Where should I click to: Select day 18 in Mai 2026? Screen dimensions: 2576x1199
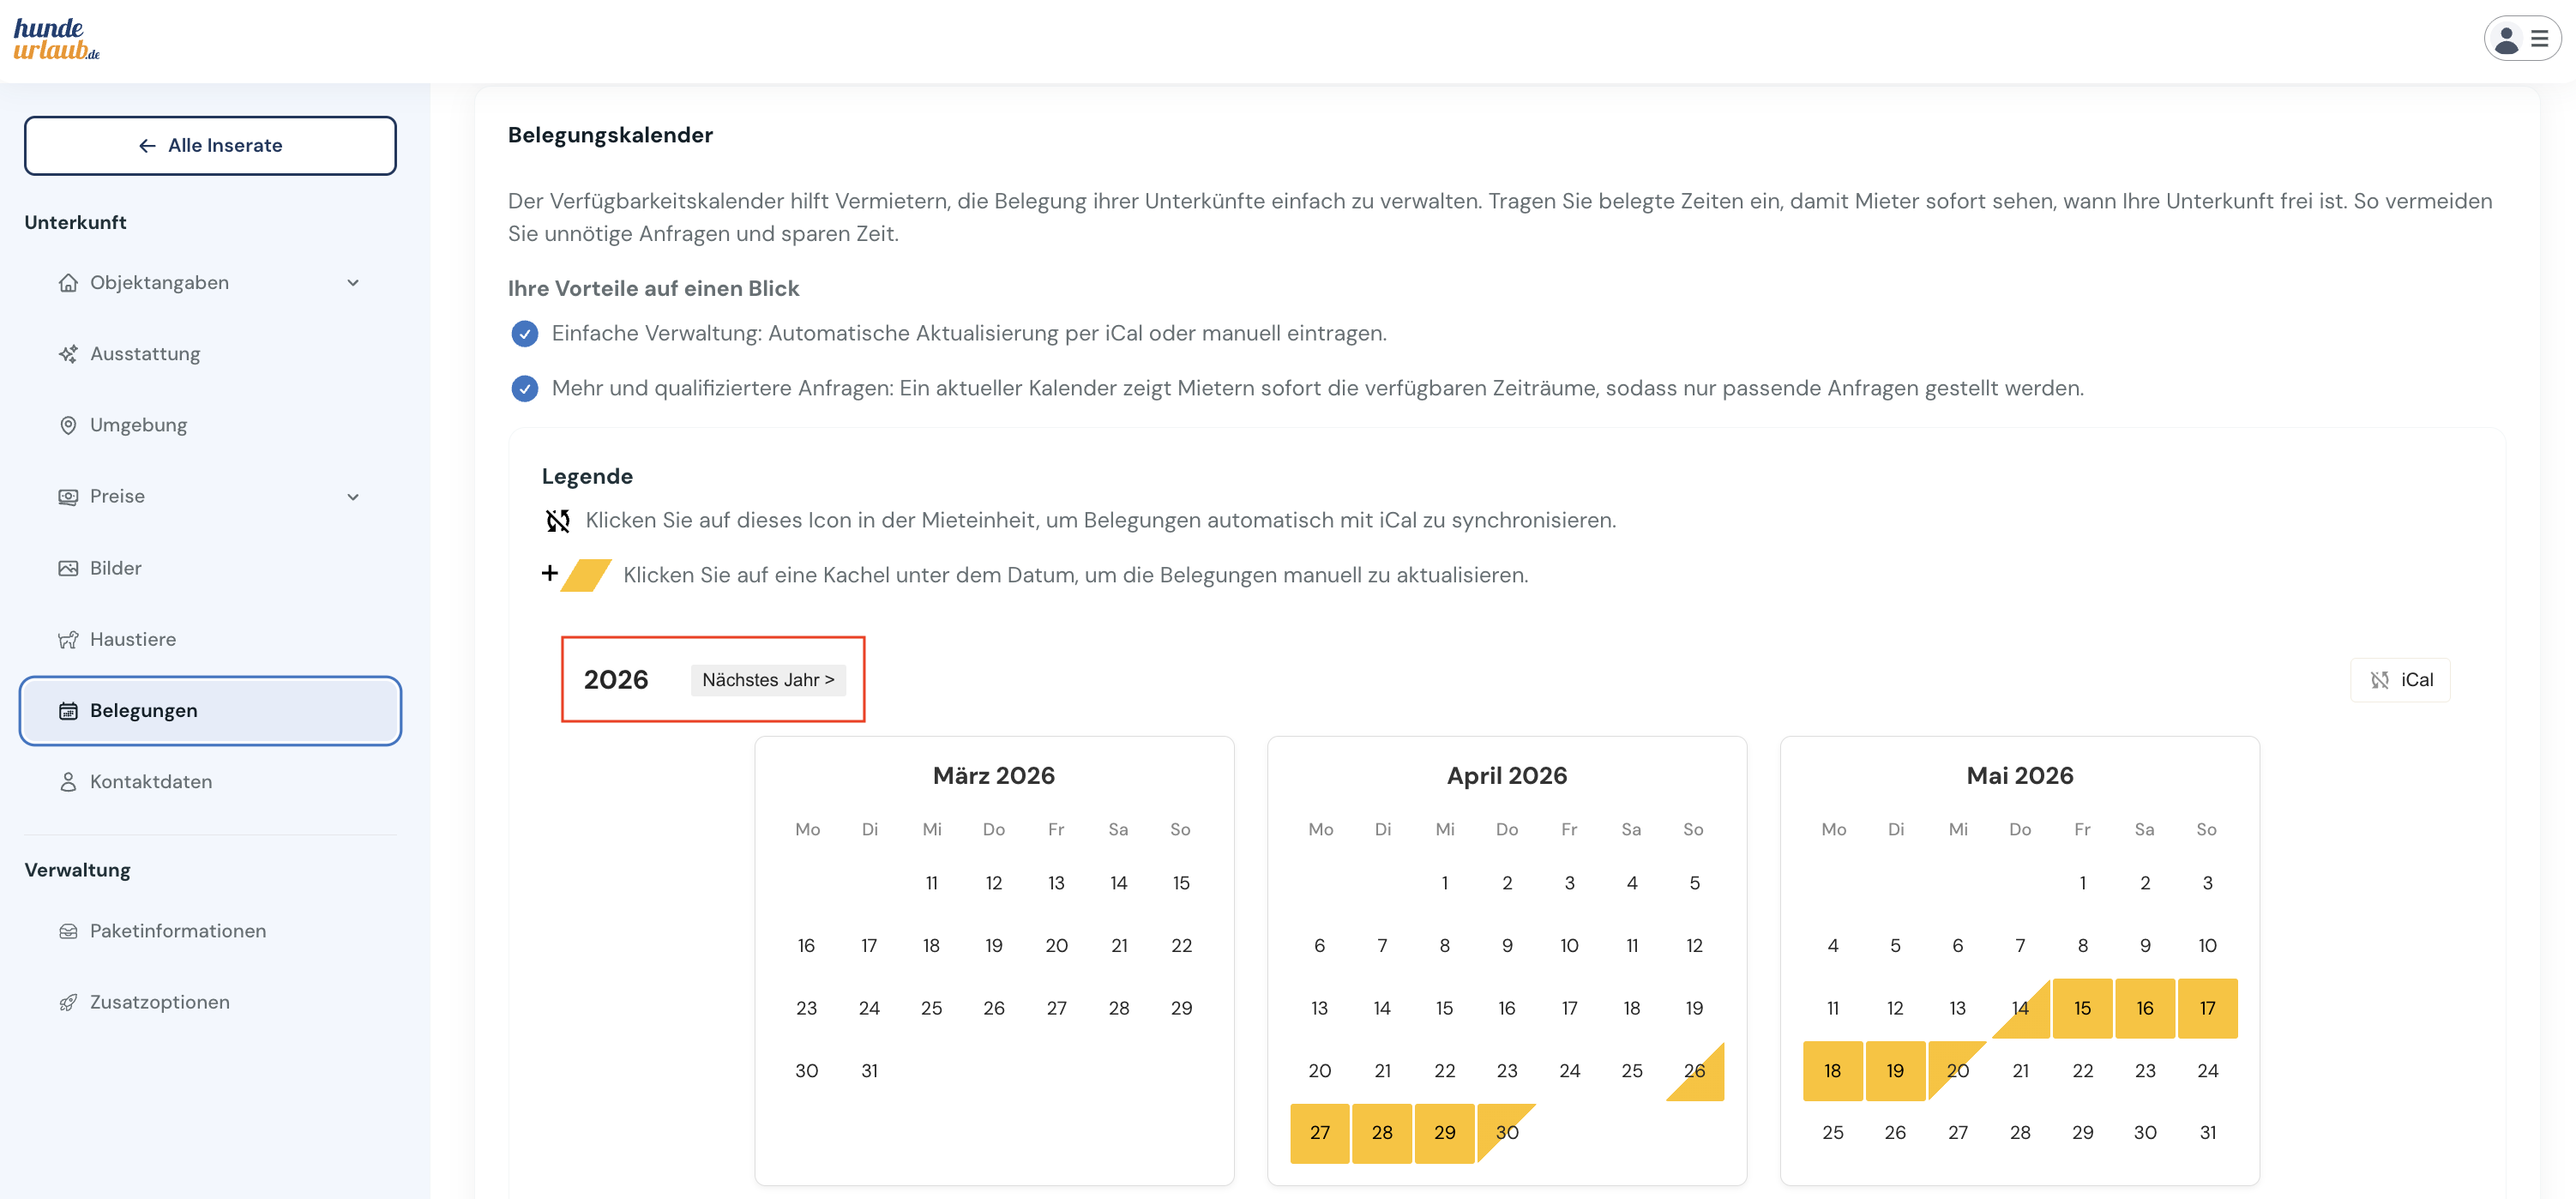1832,1070
